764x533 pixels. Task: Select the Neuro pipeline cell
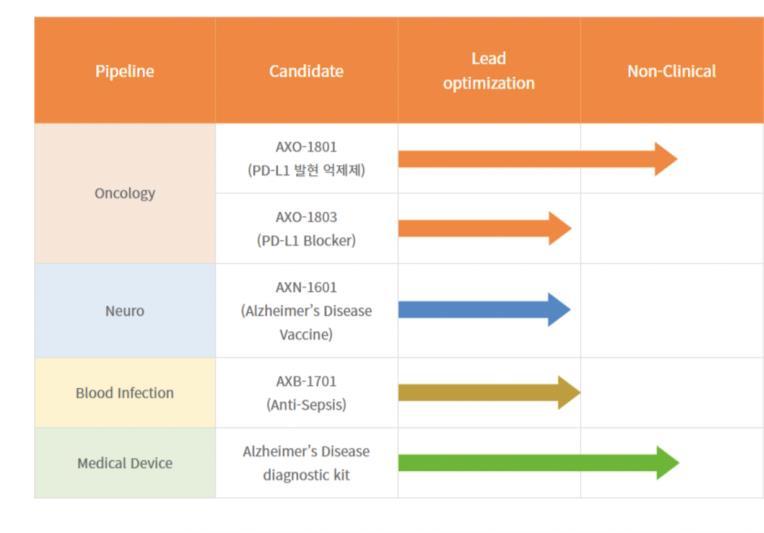[x=125, y=311]
